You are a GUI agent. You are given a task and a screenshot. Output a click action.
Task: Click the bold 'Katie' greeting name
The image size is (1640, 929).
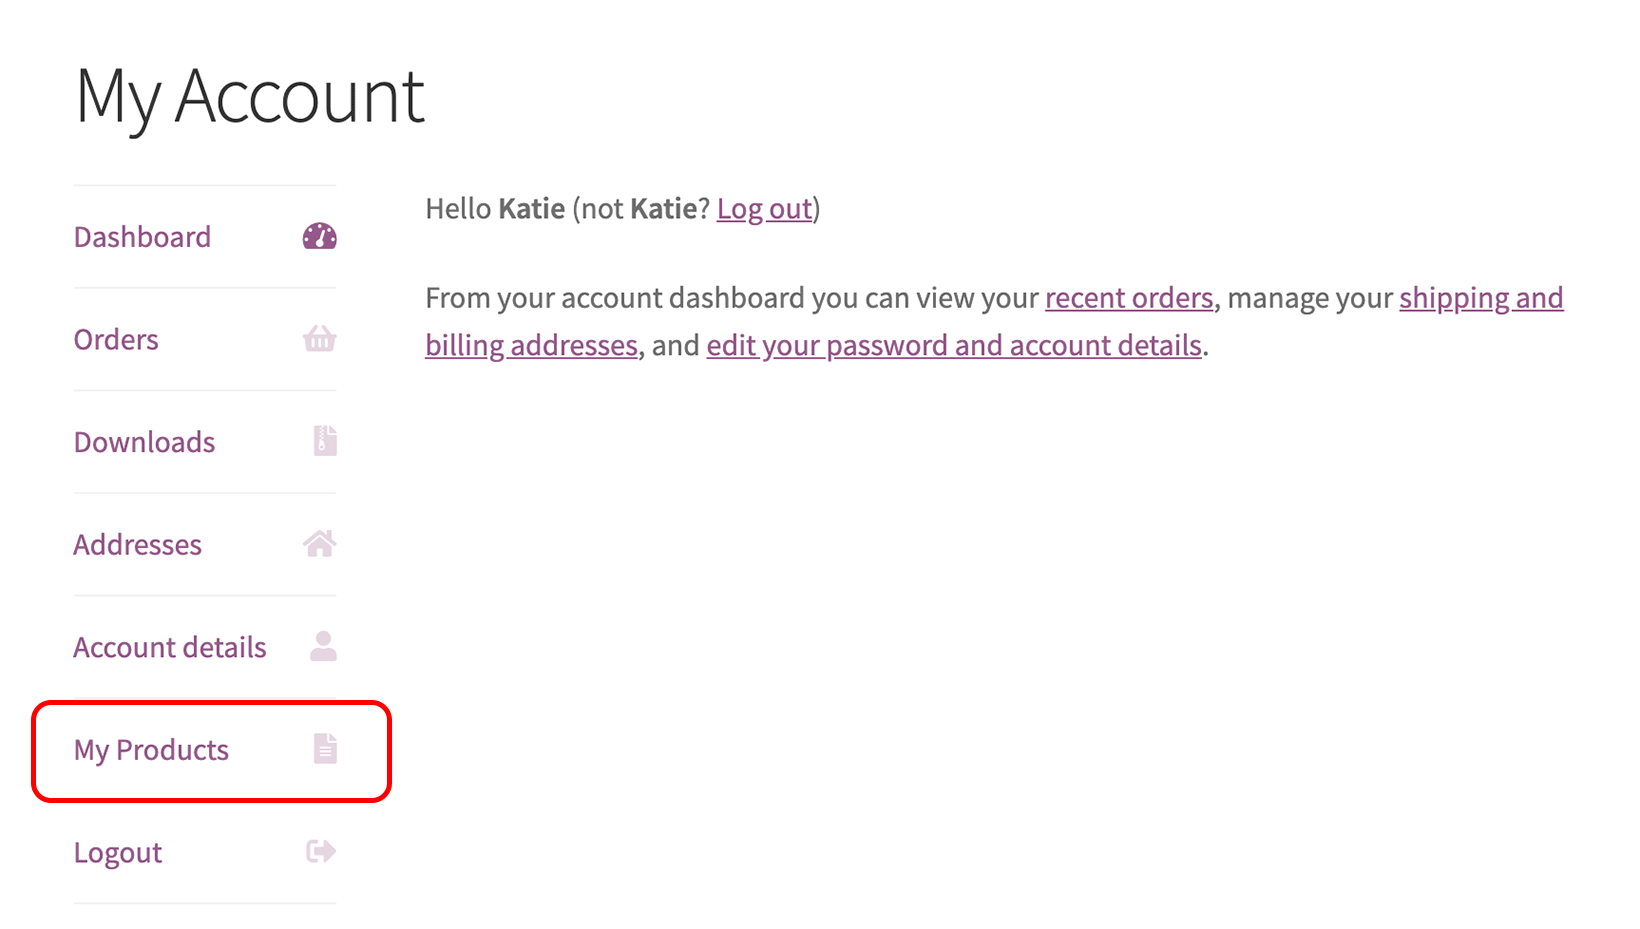coord(531,209)
